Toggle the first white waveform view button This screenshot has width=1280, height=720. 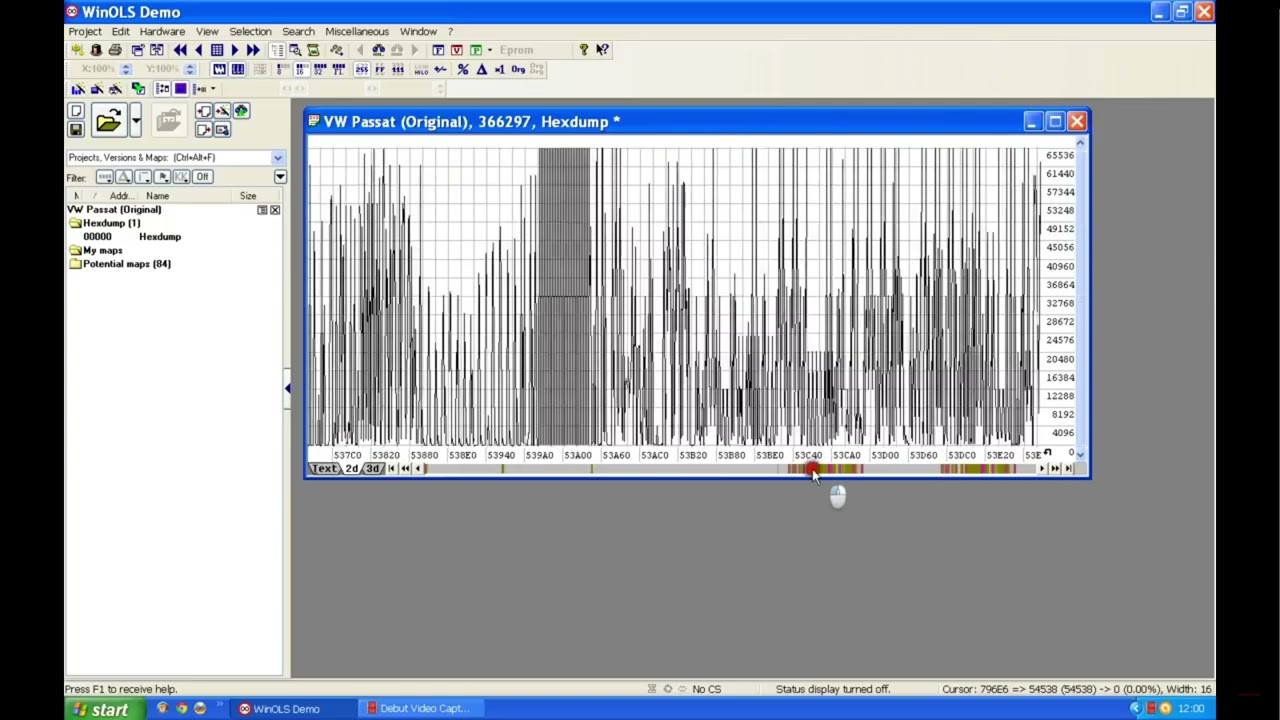(219, 69)
